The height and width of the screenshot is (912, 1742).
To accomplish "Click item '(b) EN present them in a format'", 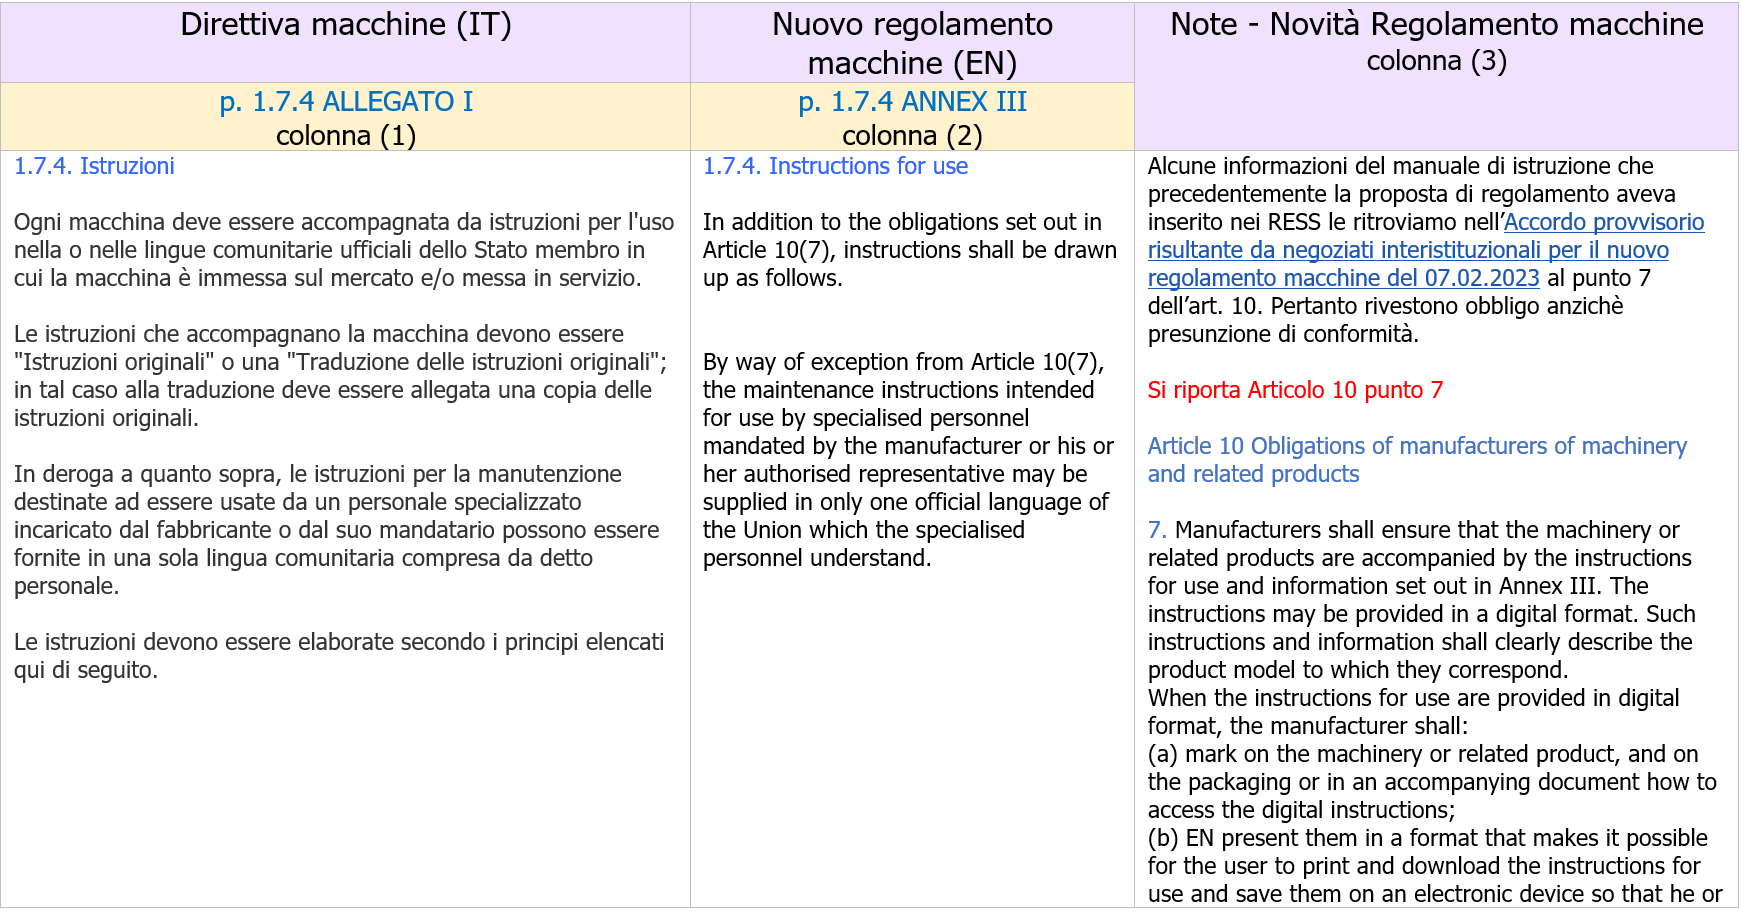I will tap(1435, 866).
